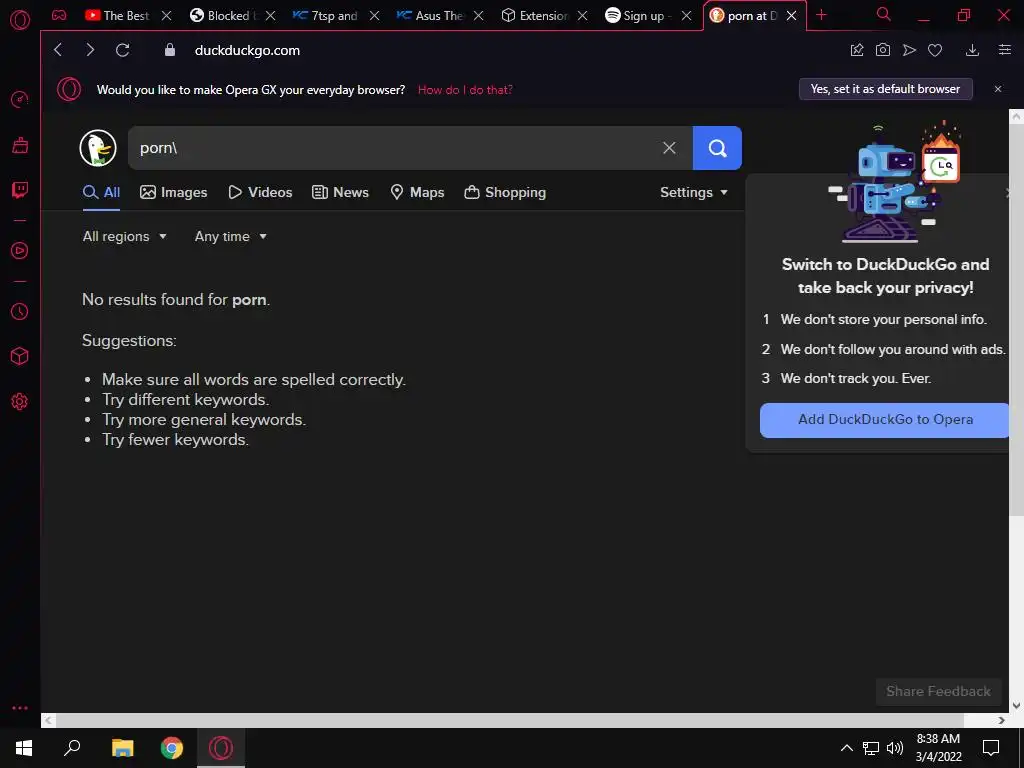Take a snapshot with camera icon

click(x=883, y=50)
